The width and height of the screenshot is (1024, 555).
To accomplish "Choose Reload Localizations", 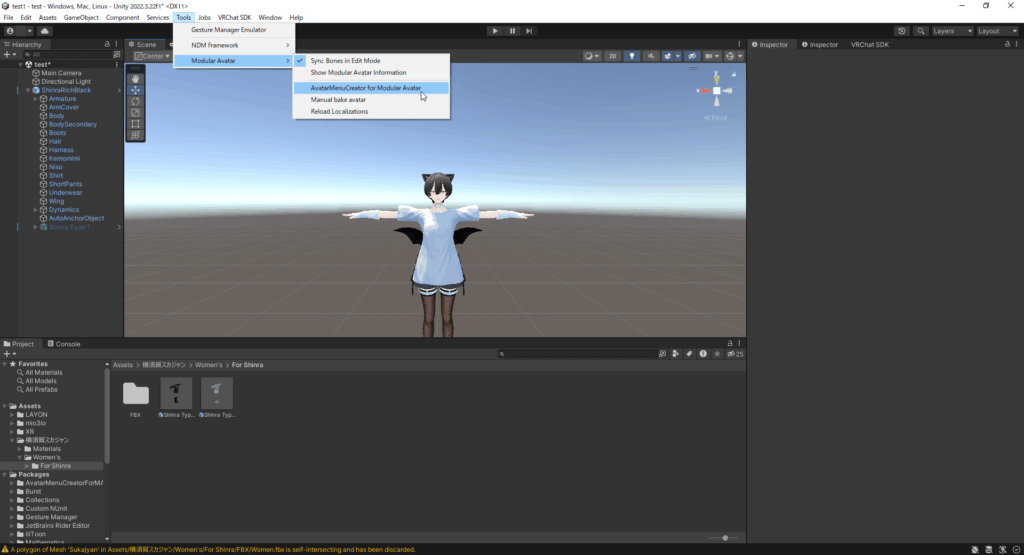I will coord(371,111).
